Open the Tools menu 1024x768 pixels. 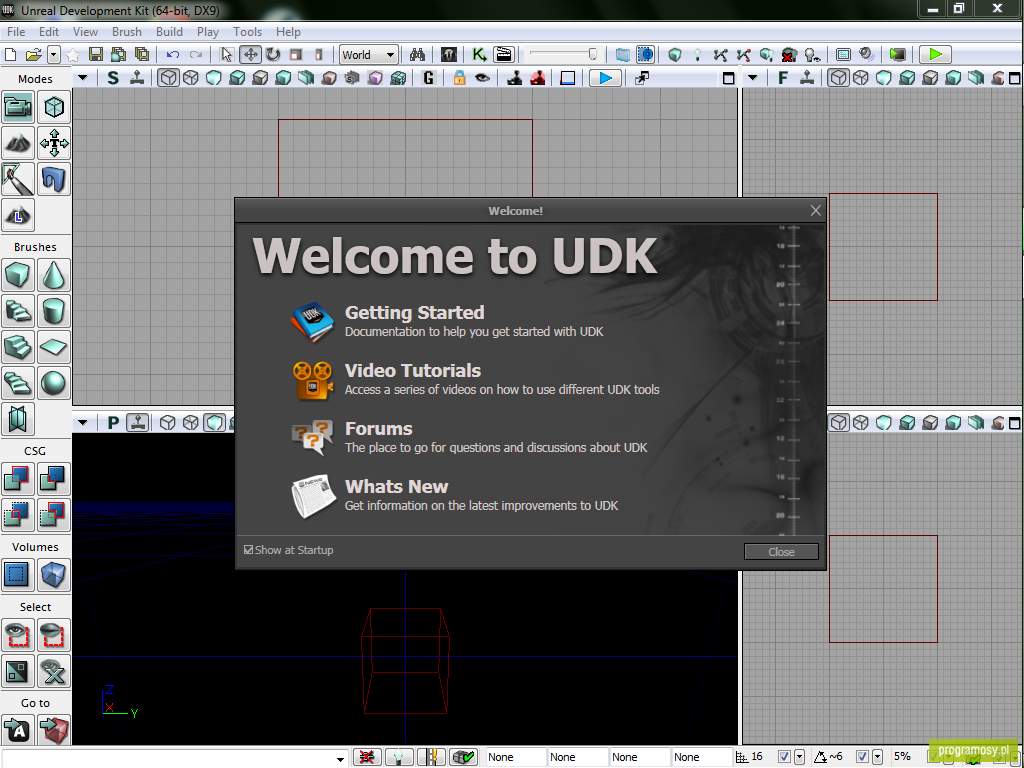[248, 31]
